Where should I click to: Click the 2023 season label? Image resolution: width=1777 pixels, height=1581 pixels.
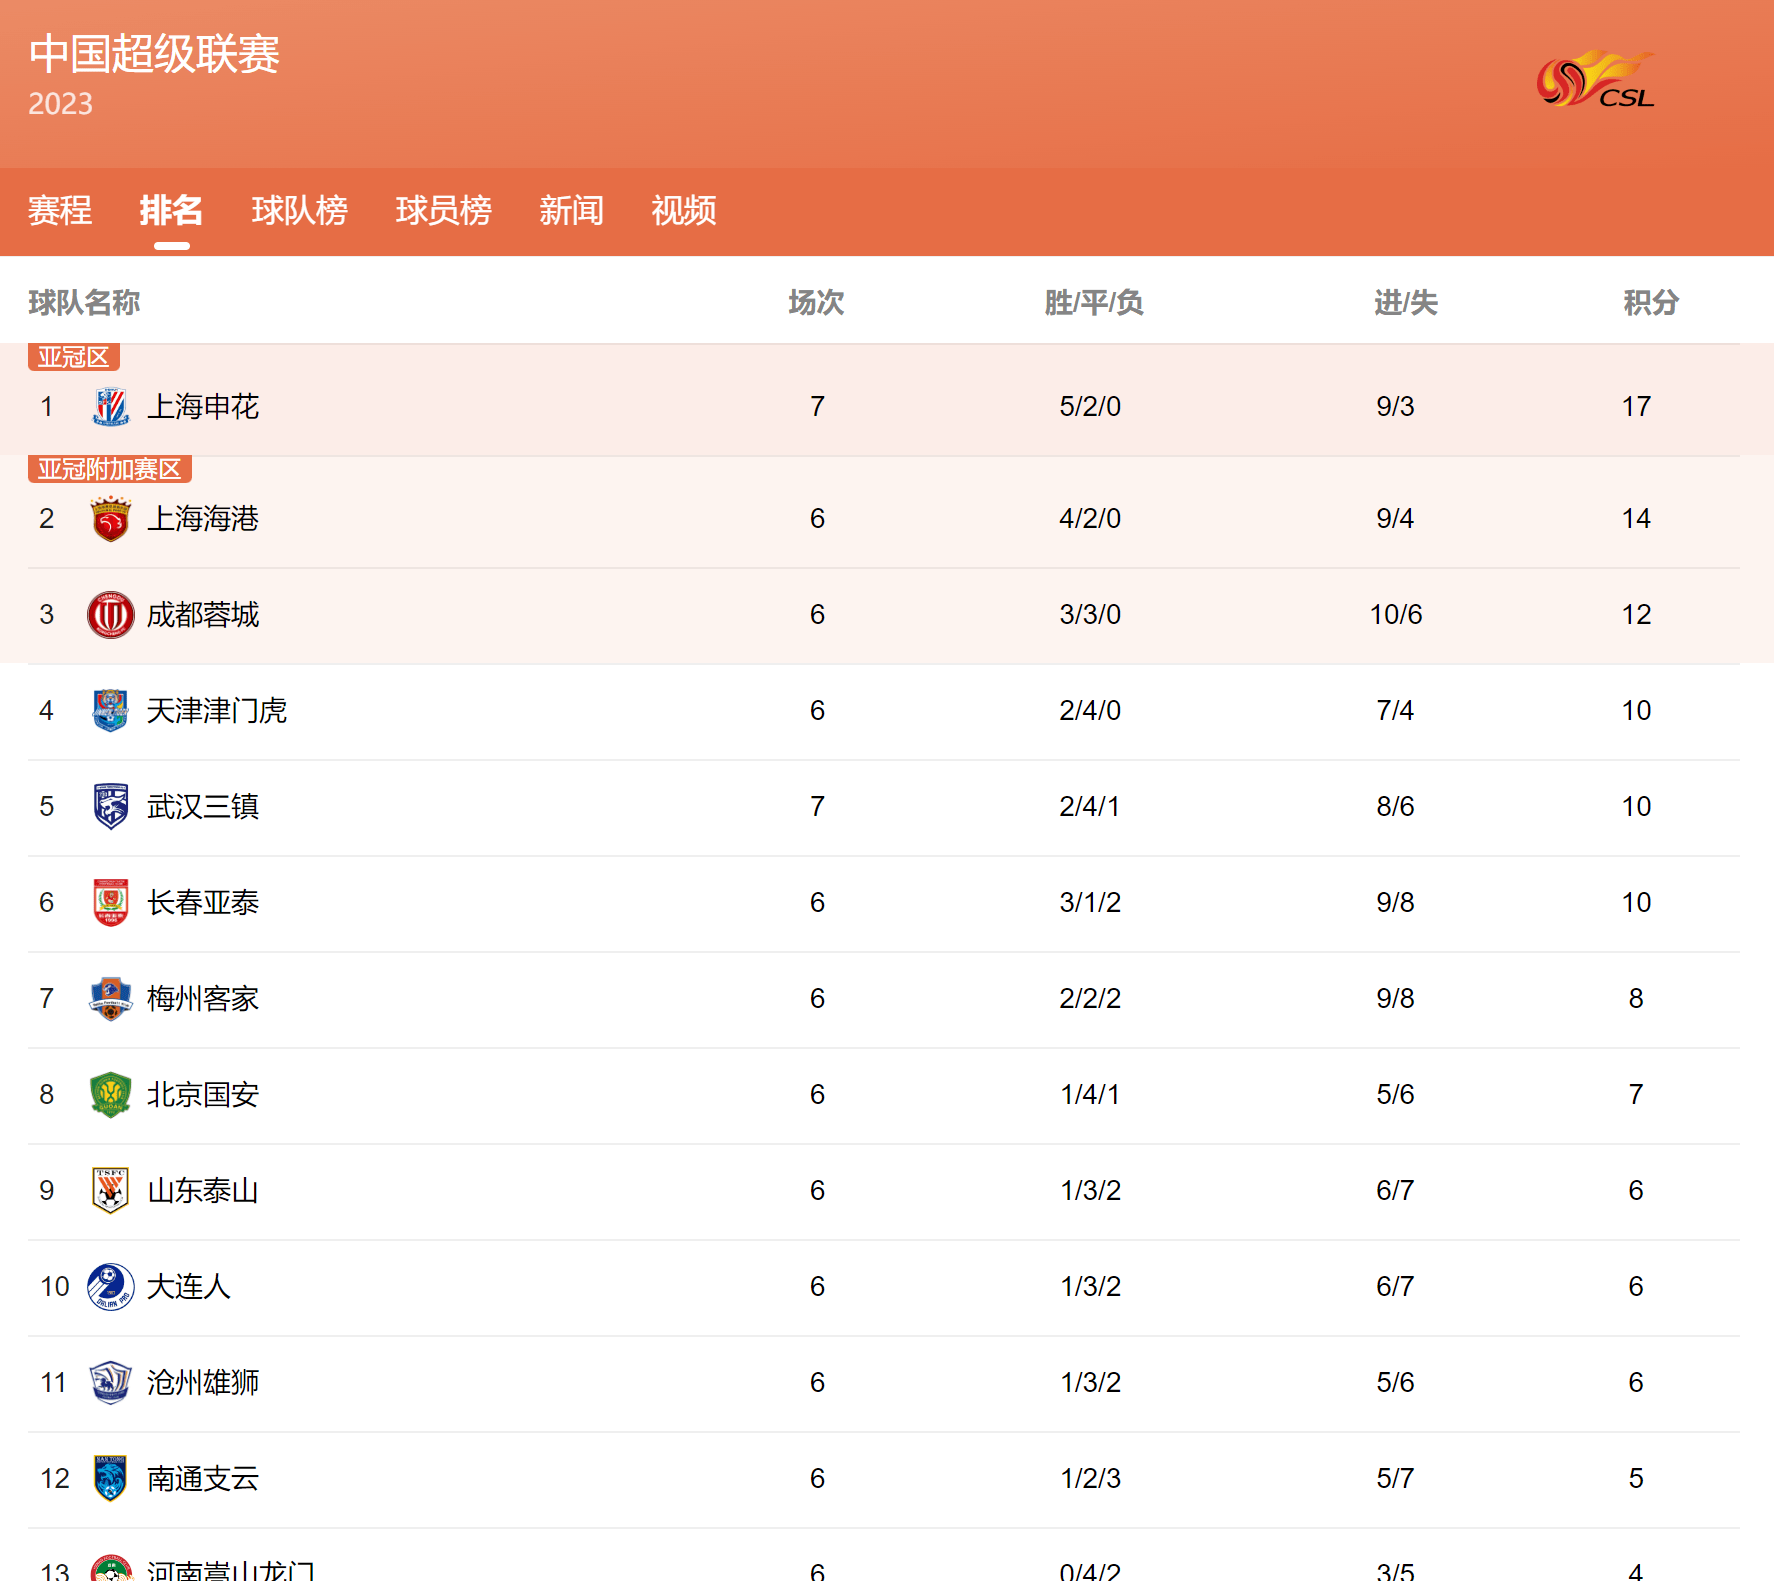pos(60,104)
